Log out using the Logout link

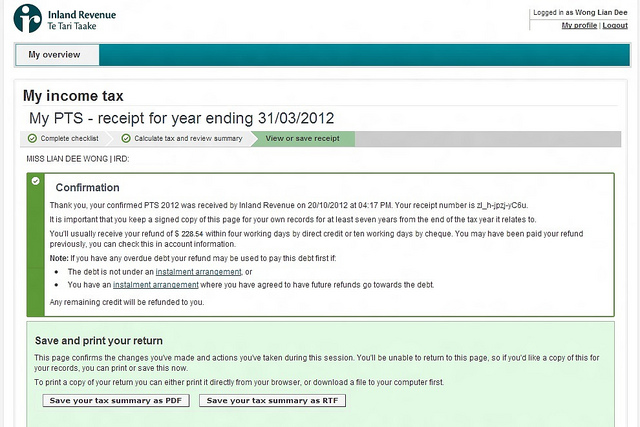click(x=614, y=25)
